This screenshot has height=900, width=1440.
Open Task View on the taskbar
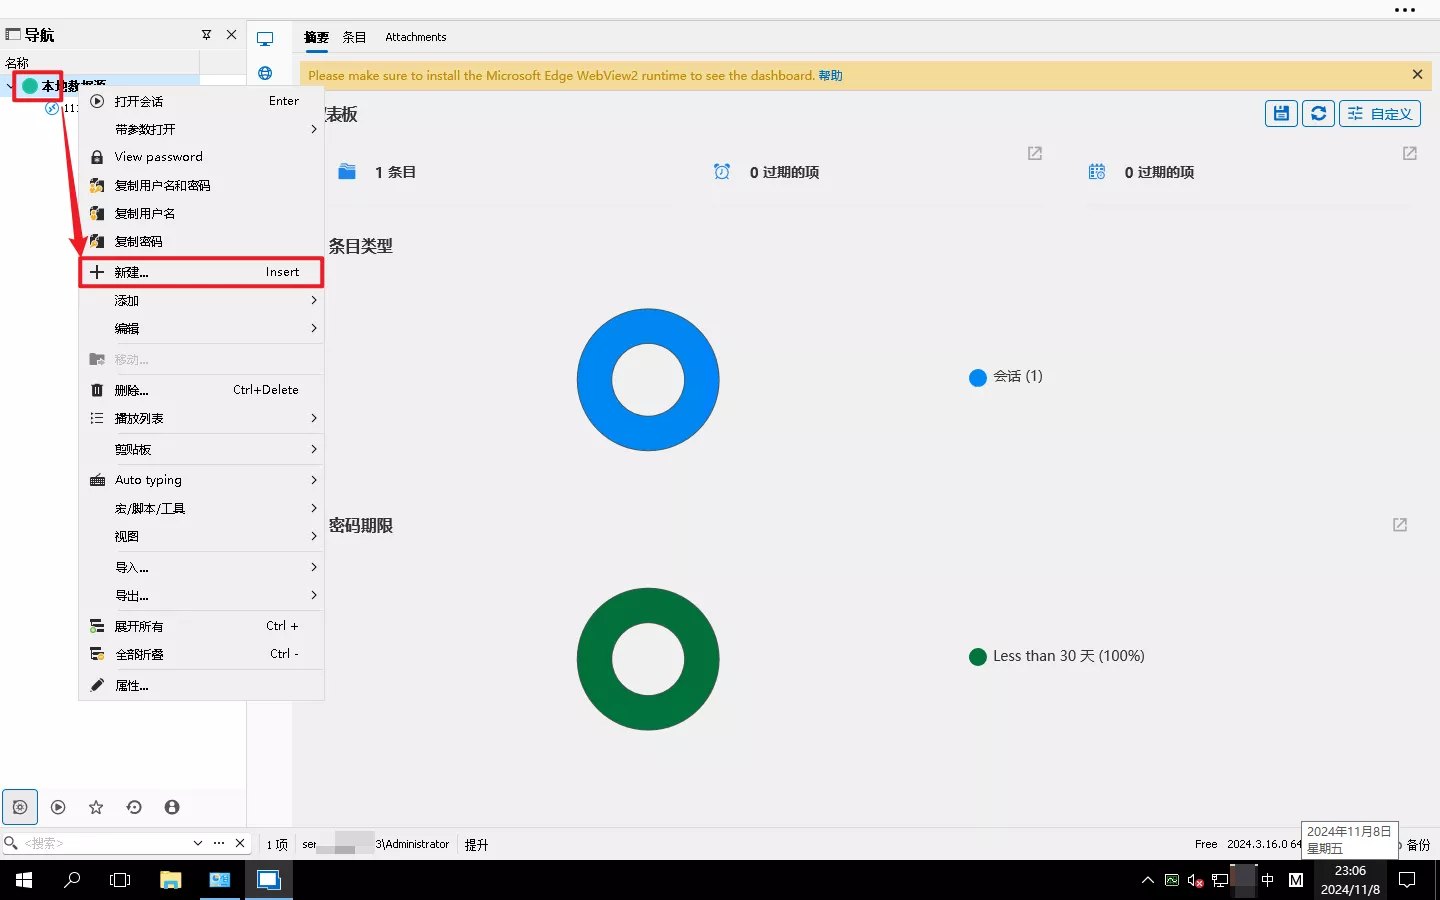[120, 880]
